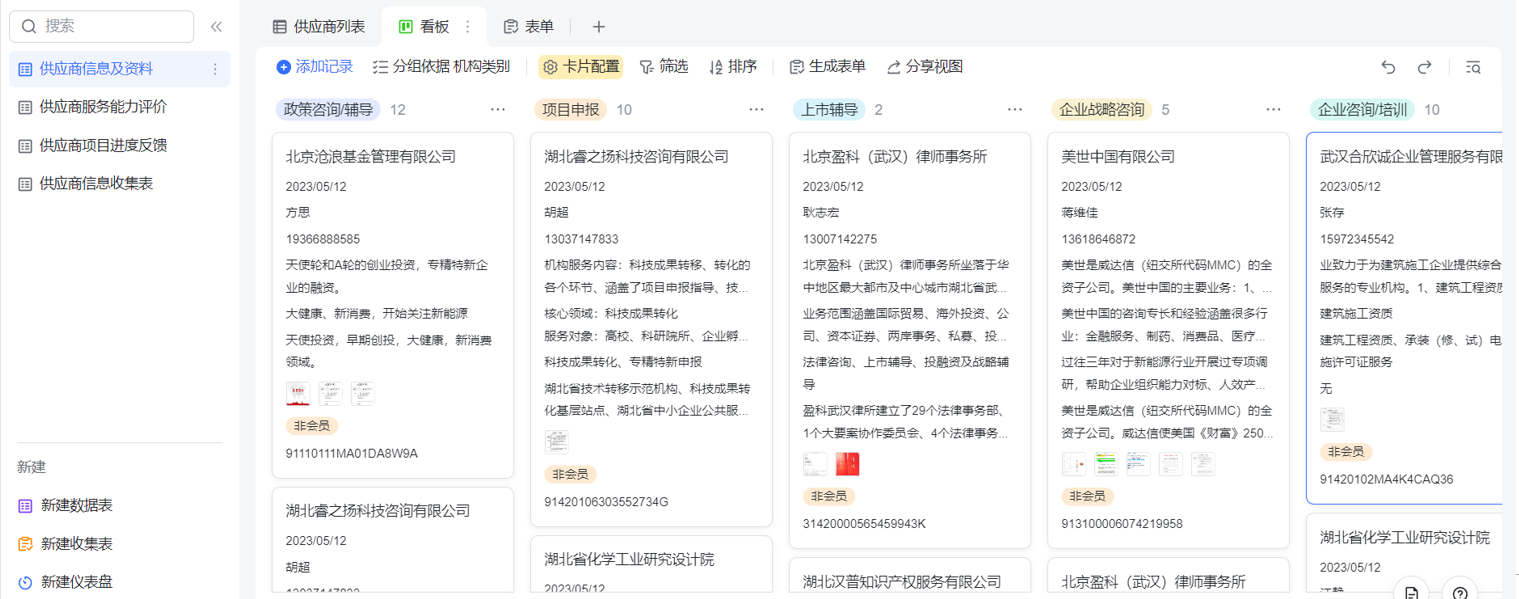
Task: Open attachment thumbnail in 武汉合欣诚 card
Action: point(1332,419)
